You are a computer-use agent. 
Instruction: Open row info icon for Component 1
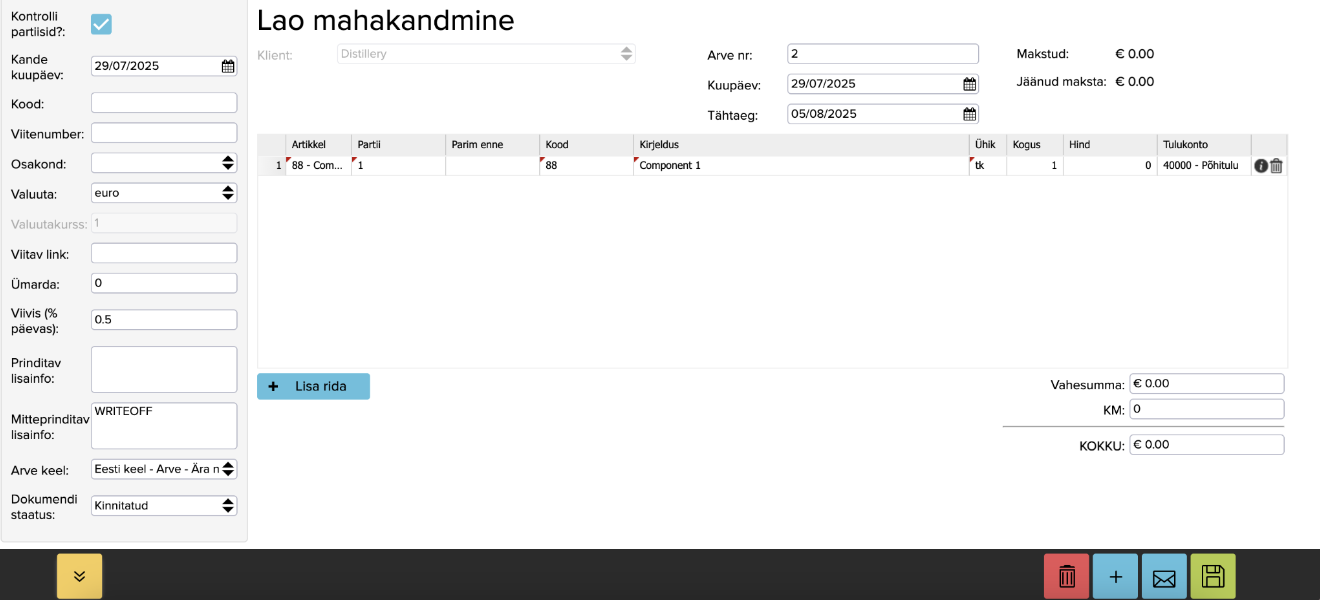click(x=1260, y=166)
